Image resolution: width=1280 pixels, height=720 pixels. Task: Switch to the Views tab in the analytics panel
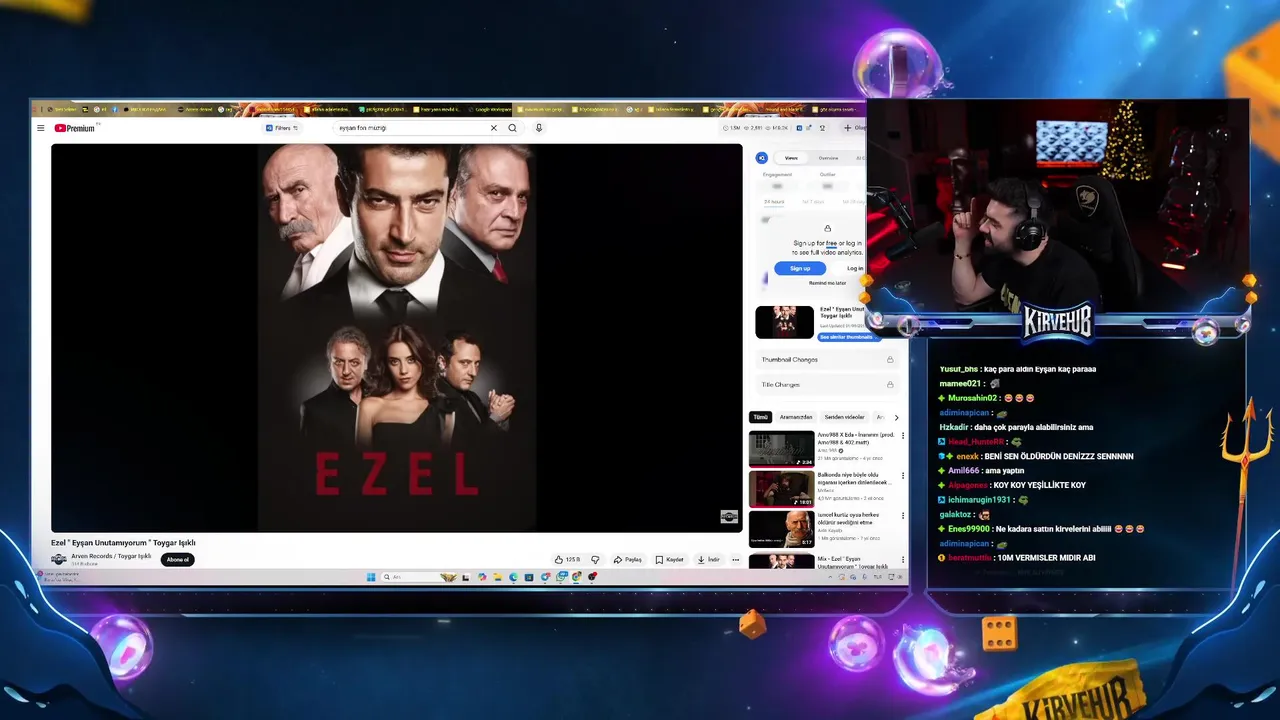click(791, 158)
